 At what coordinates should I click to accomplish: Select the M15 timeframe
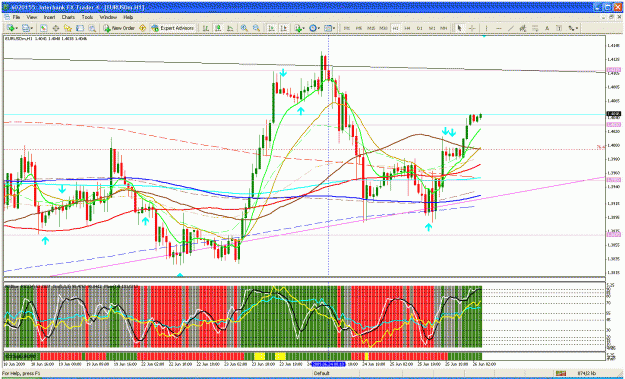coord(371,28)
